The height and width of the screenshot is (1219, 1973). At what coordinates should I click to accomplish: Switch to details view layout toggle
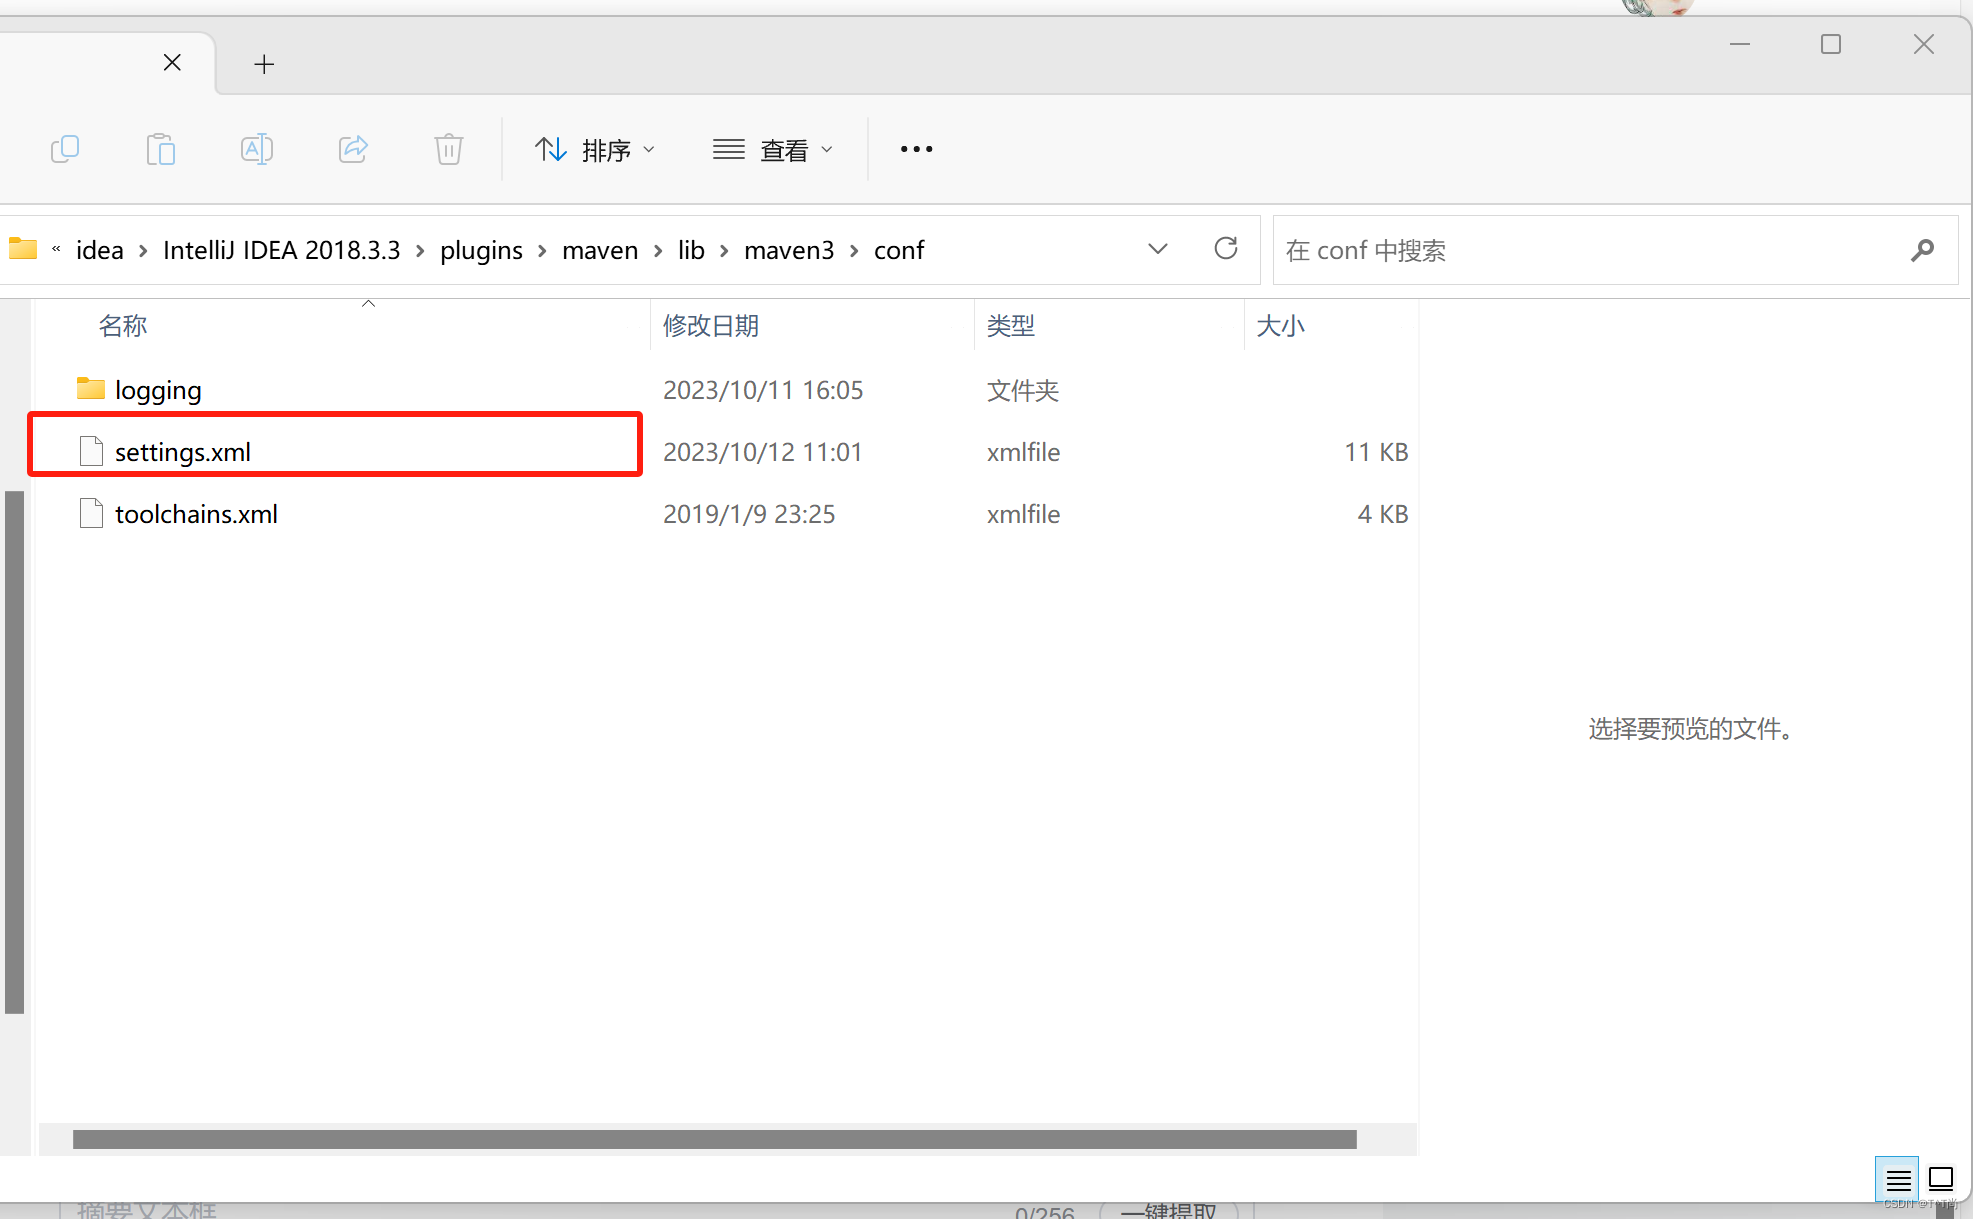coord(1898,1180)
